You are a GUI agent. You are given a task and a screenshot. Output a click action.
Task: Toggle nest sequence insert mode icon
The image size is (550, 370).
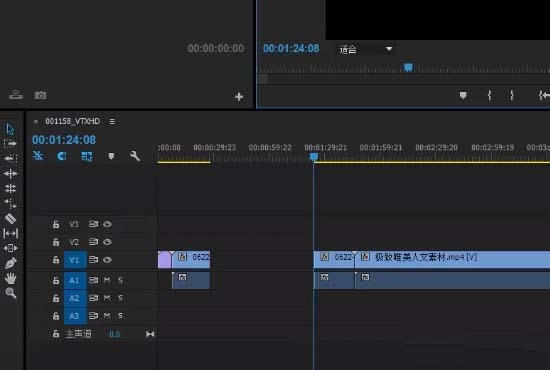[x=38, y=155]
